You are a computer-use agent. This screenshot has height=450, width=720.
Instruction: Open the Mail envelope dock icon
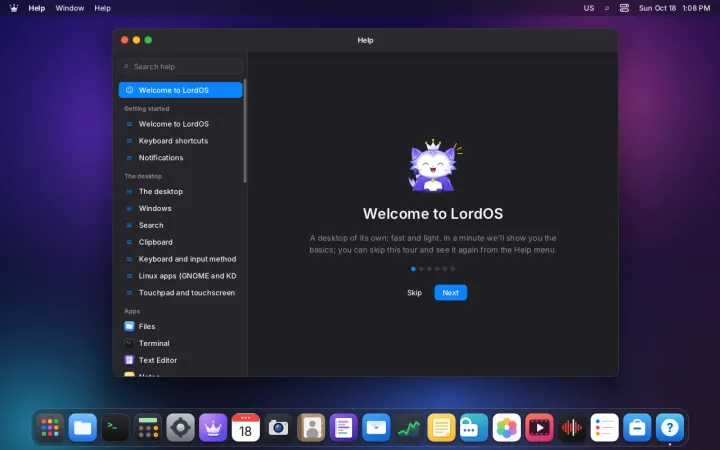point(376,428)
